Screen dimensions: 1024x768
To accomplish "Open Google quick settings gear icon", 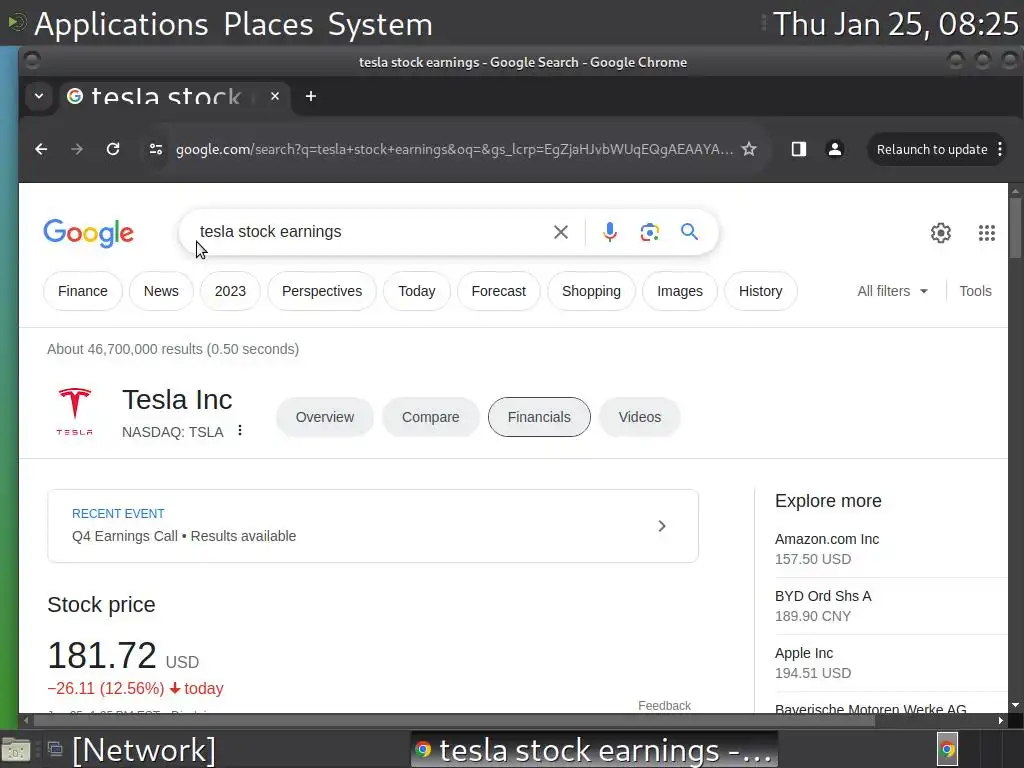I will pyautogui.click(x=940, y=232).
